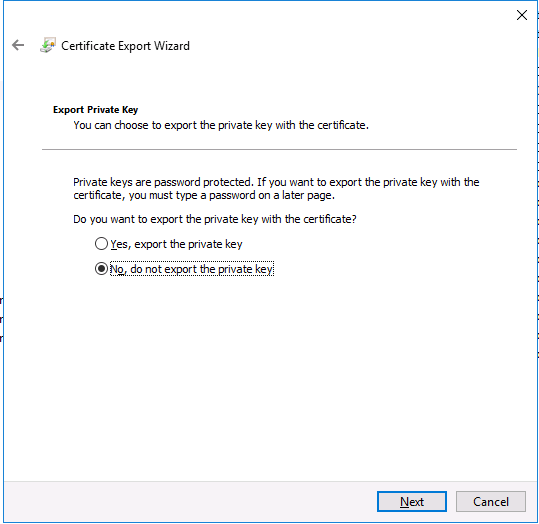Close the wizard with the X icon
The width and height of the screenshot is (539, 524).
(521, 15)
